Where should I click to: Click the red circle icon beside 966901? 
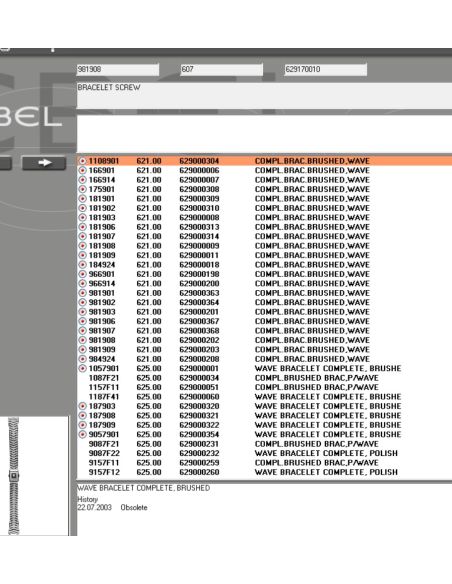click(82, 274)
